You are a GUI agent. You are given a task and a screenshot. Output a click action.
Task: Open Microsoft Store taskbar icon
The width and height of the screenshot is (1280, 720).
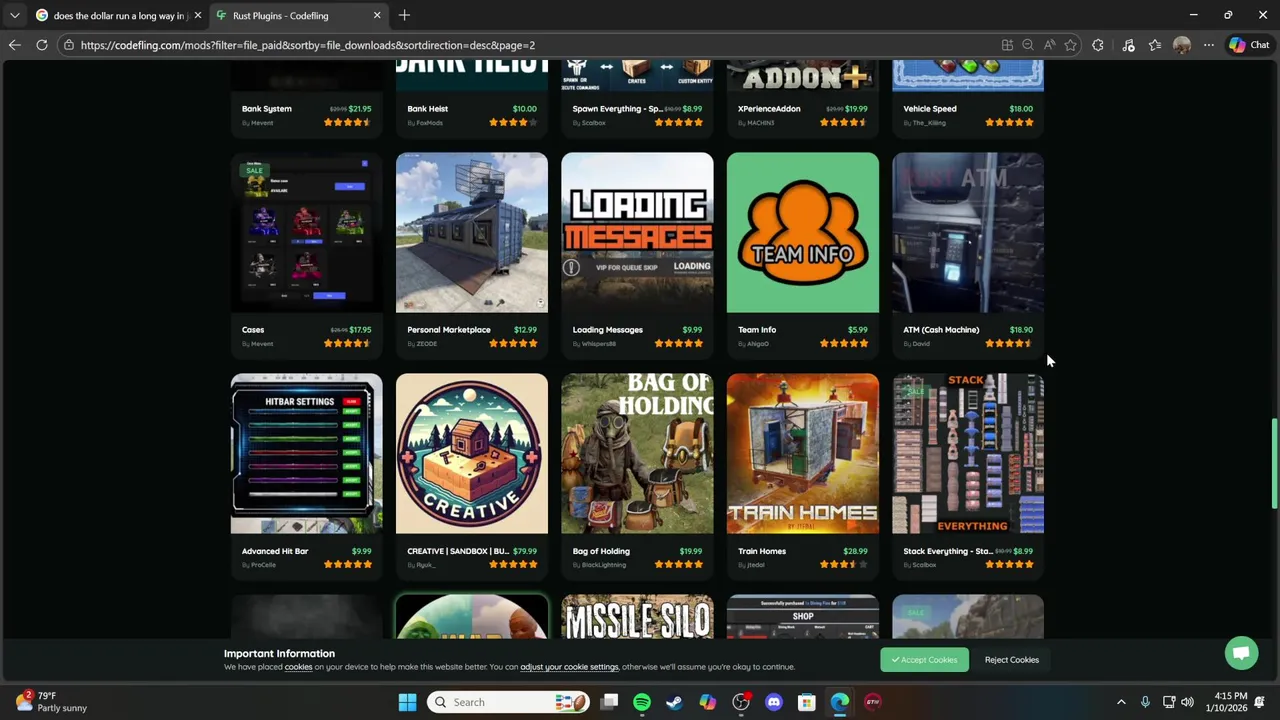806,702
